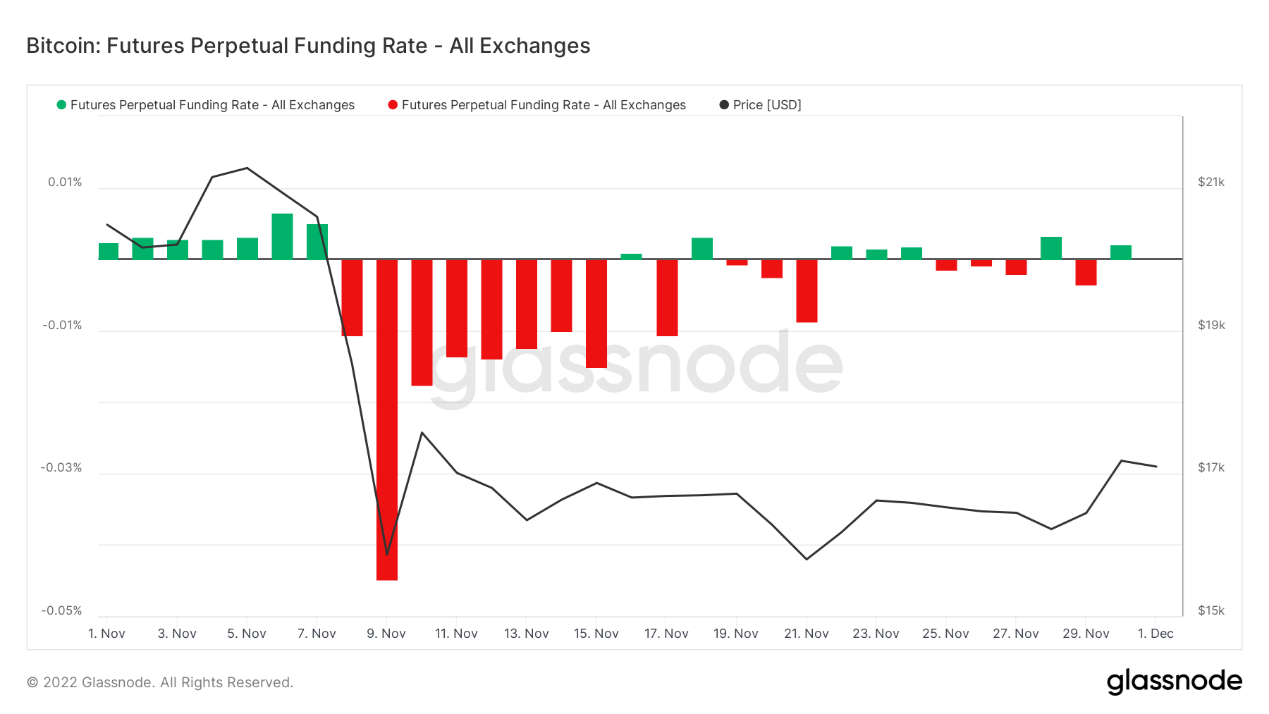Click the red legend dot for Funding Rate
Image resolution: width=1269 pixels, height=714 pixels.
pyautogui.click(x=393, y=105)
